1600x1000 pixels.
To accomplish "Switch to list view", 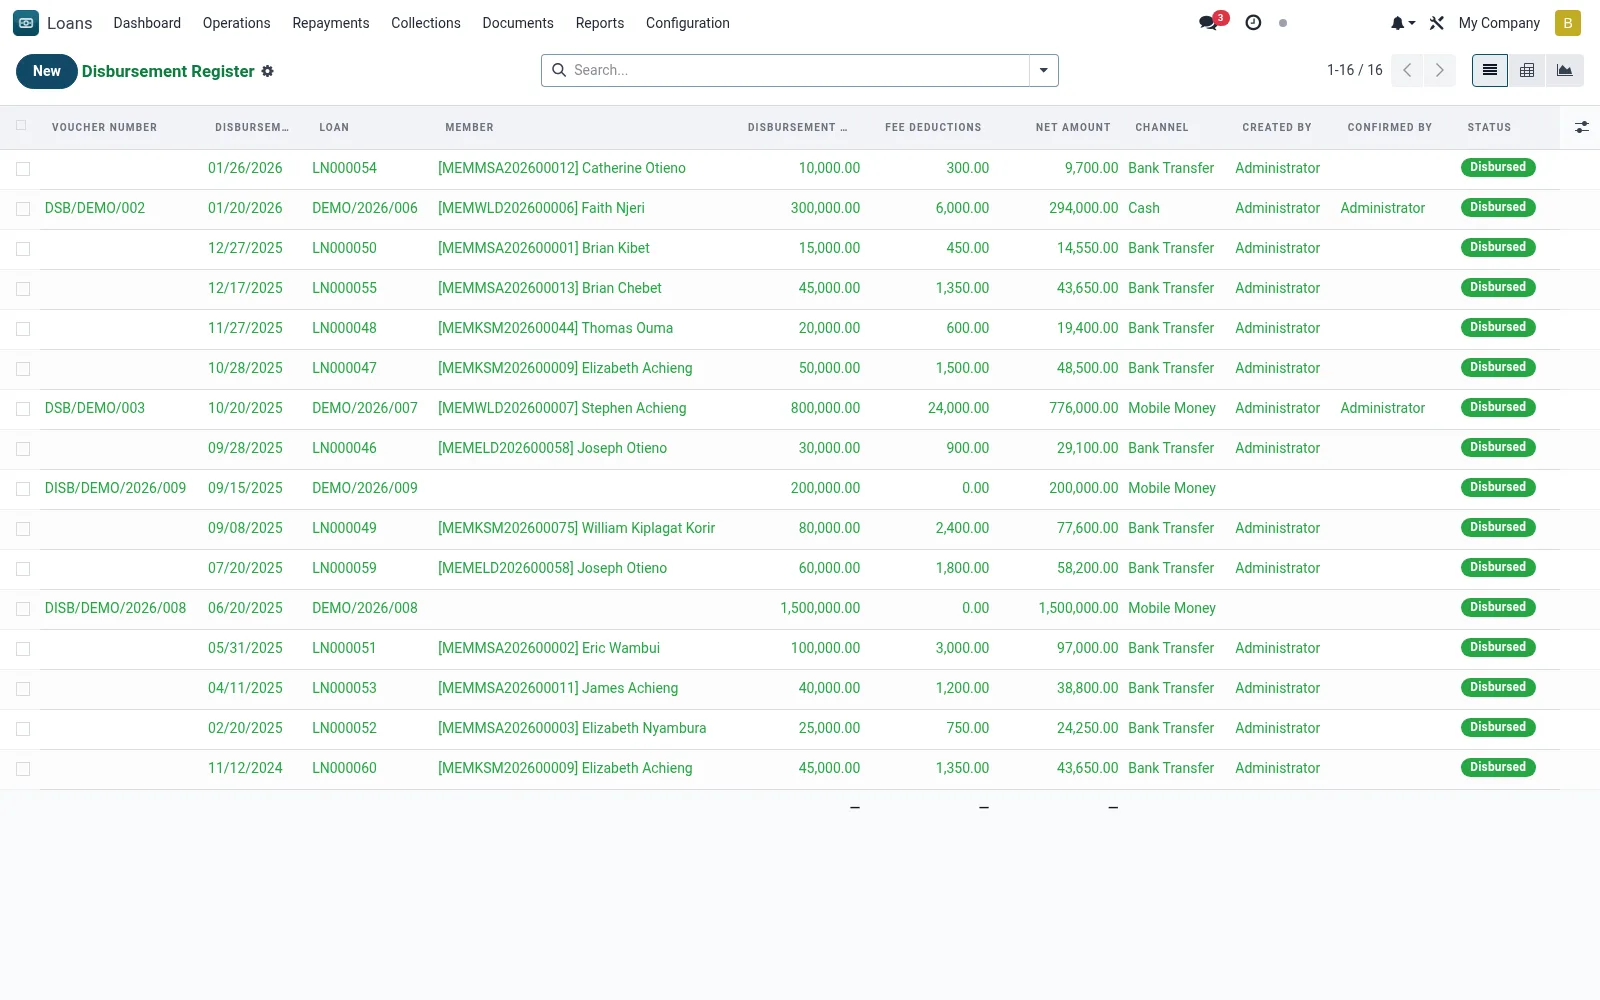I will [1490, 70].
